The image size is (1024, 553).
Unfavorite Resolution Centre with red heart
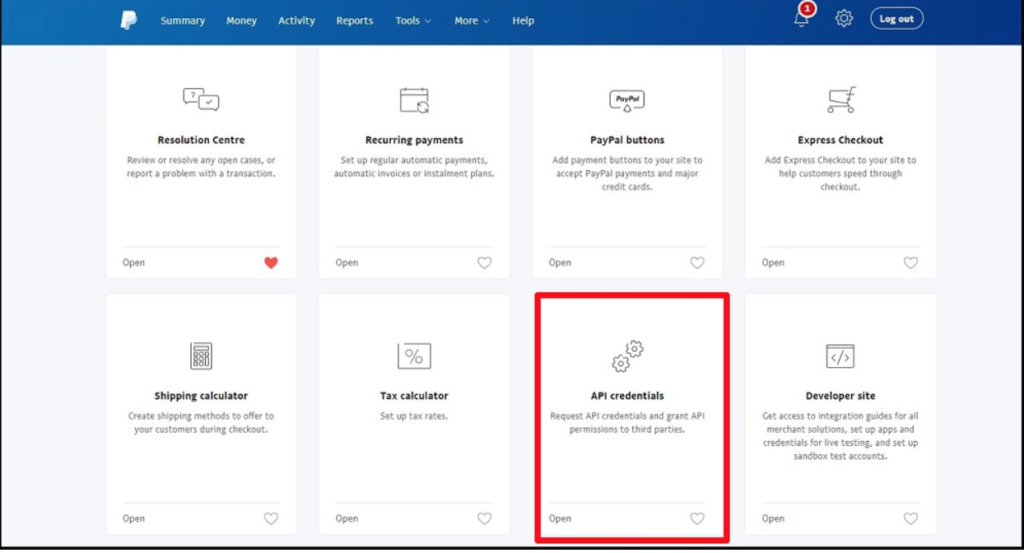[271, 263]
